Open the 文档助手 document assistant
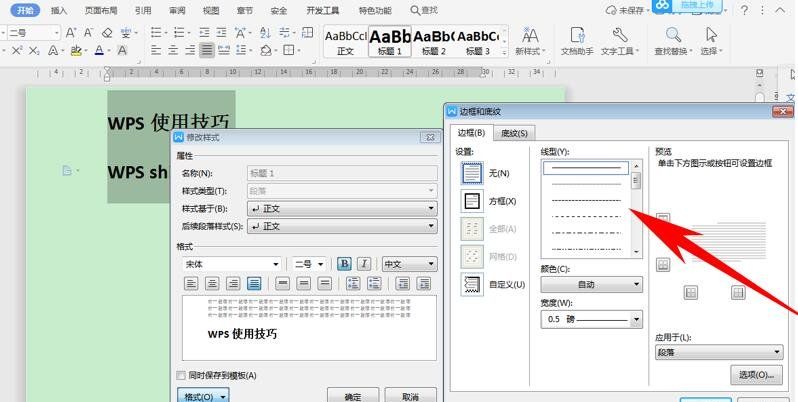Screen dimensions: 798x402 pos(577,41)
